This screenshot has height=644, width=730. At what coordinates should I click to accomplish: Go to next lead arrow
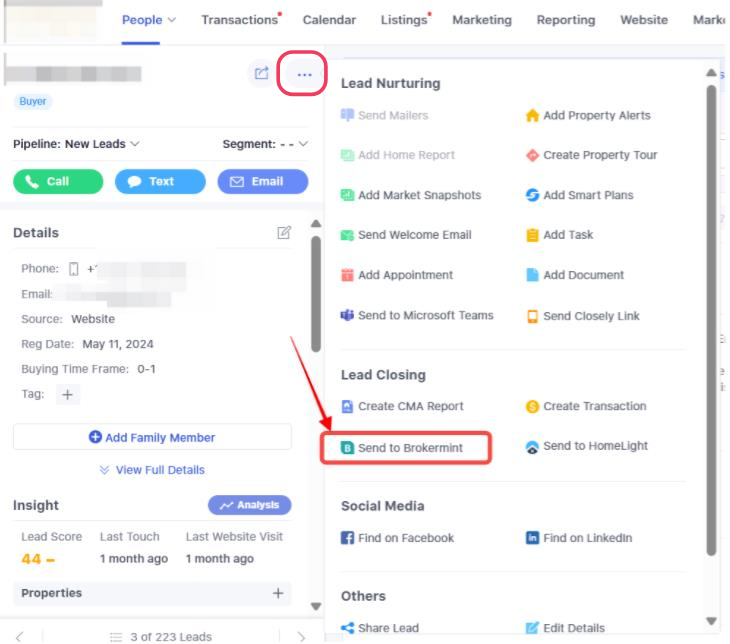point(301,636)
